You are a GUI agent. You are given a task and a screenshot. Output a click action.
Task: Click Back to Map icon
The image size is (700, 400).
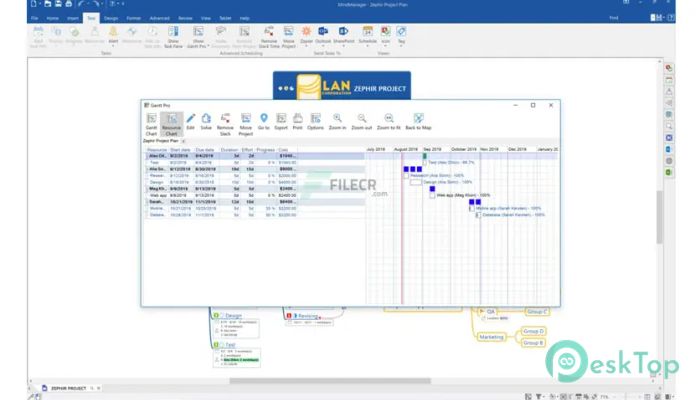(x=418, y=121)
